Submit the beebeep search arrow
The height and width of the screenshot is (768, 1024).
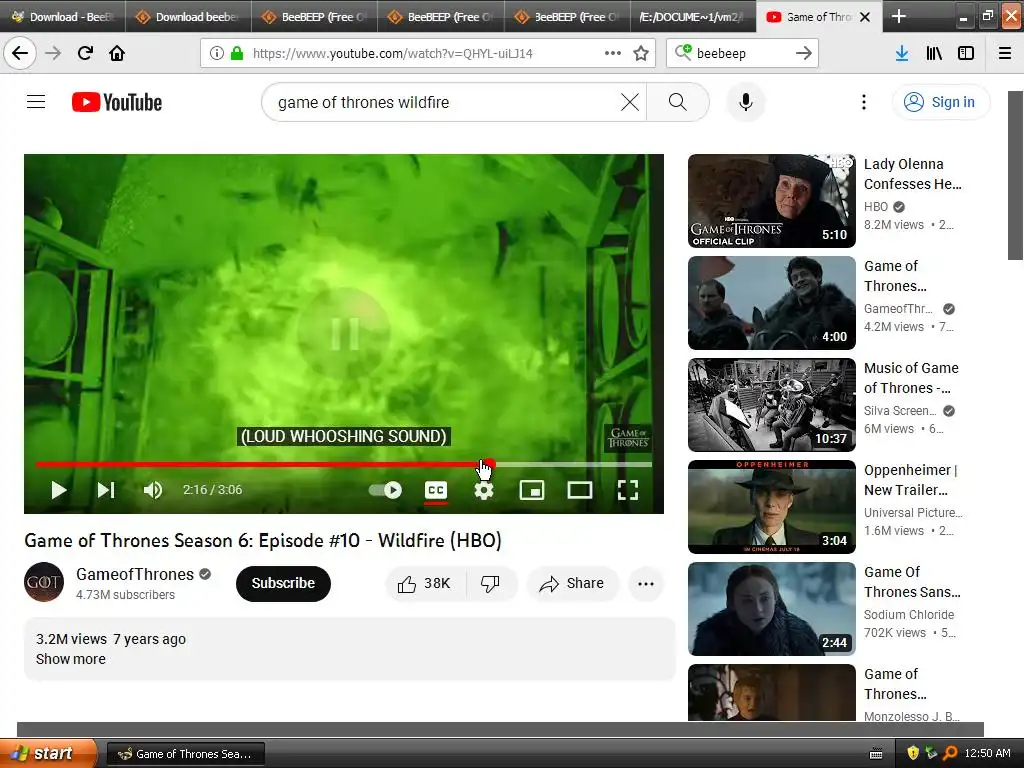click(x=803, y=53)
